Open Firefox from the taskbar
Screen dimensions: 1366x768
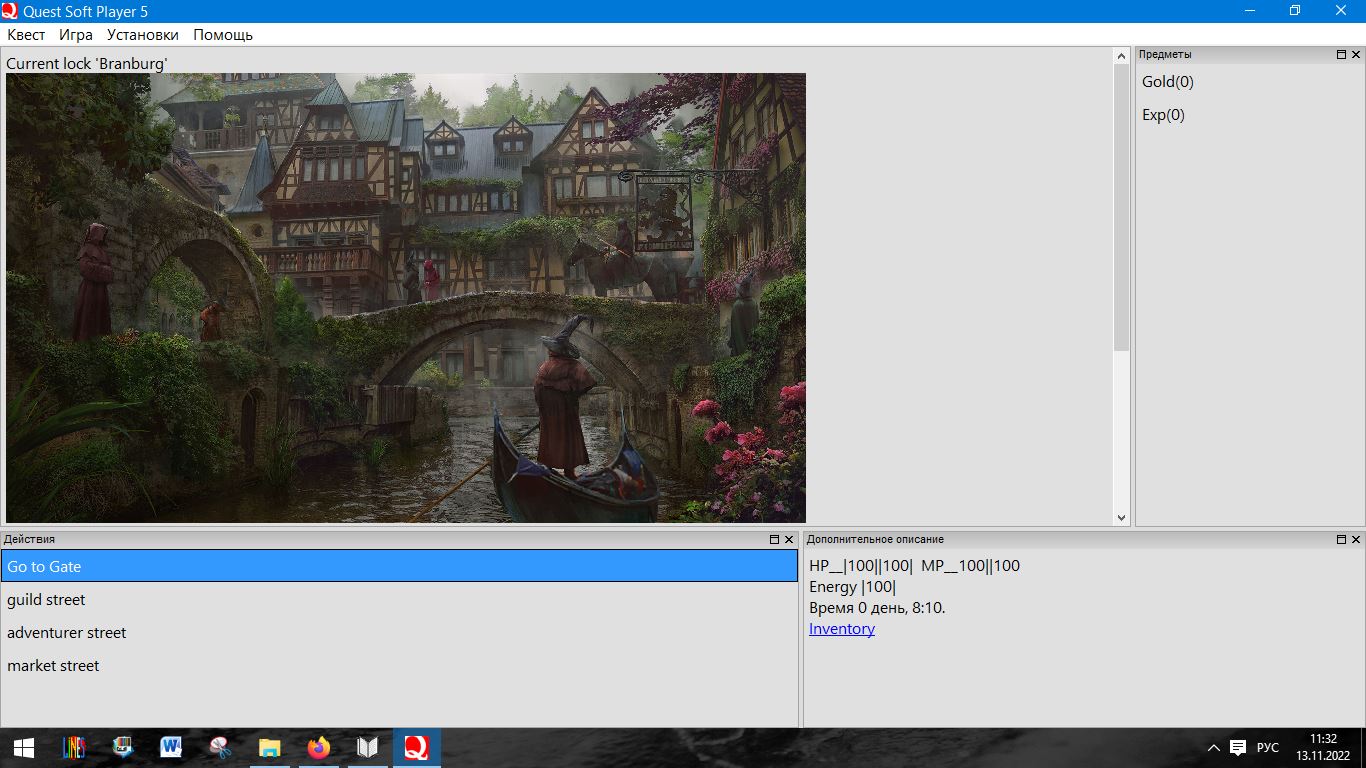click(x=319, y=748)
